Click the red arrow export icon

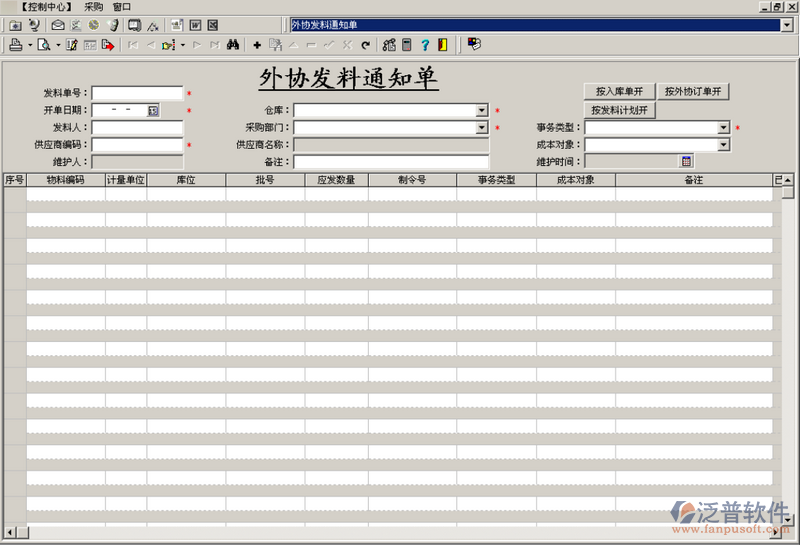pos(108,45)
